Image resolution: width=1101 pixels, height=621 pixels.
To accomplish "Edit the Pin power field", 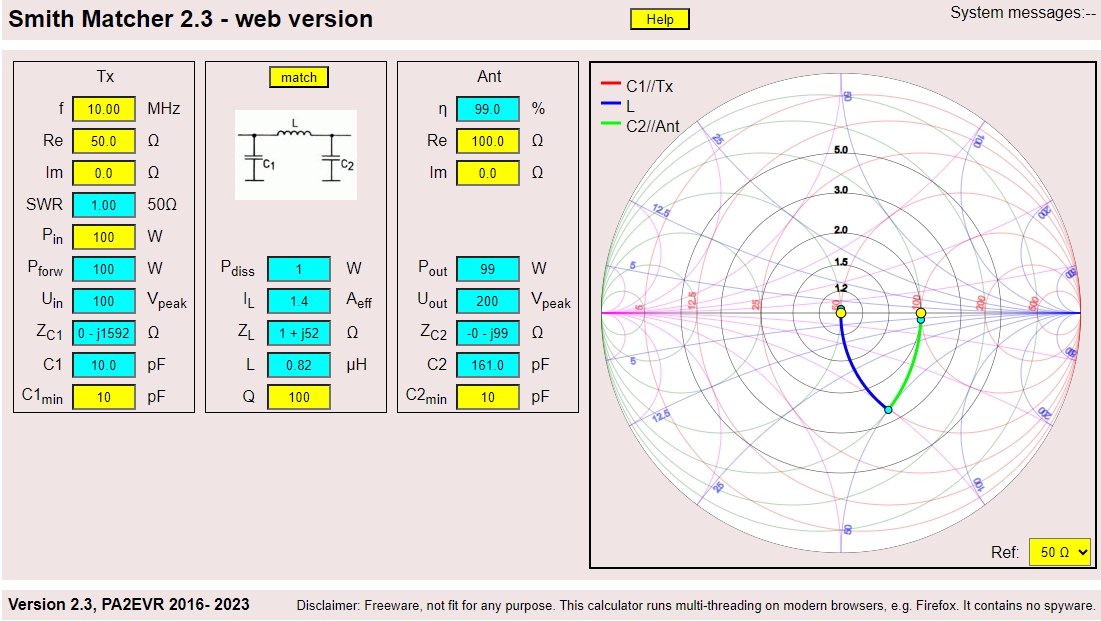I will [x=104, y=237].
